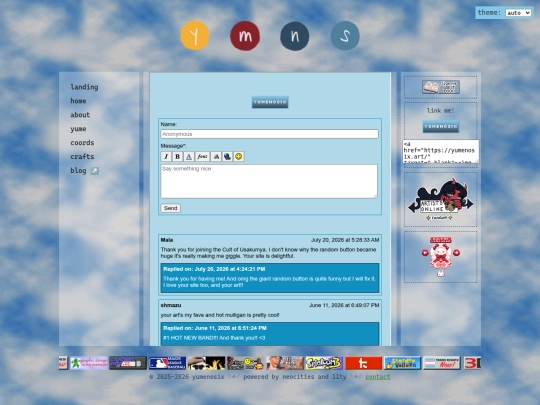
Task: Click the guestbook book badge in sidebar
Action: tap(441, 87)
